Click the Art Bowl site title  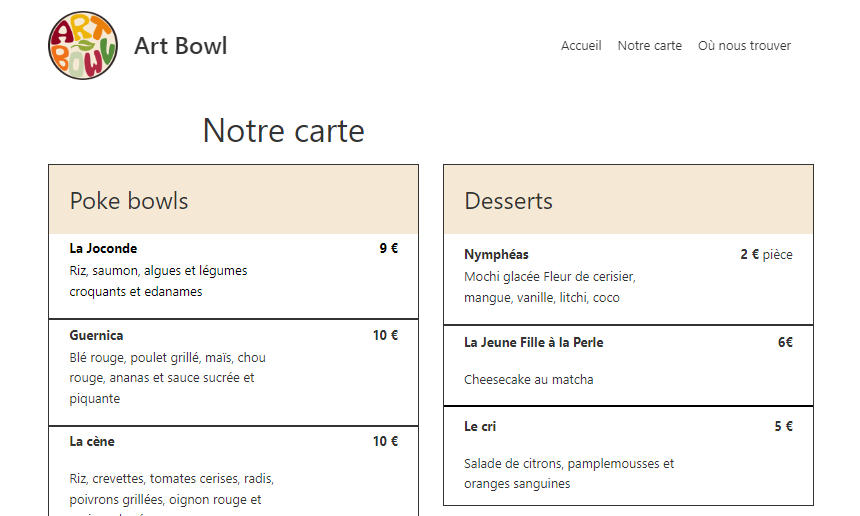click(180, 46)
